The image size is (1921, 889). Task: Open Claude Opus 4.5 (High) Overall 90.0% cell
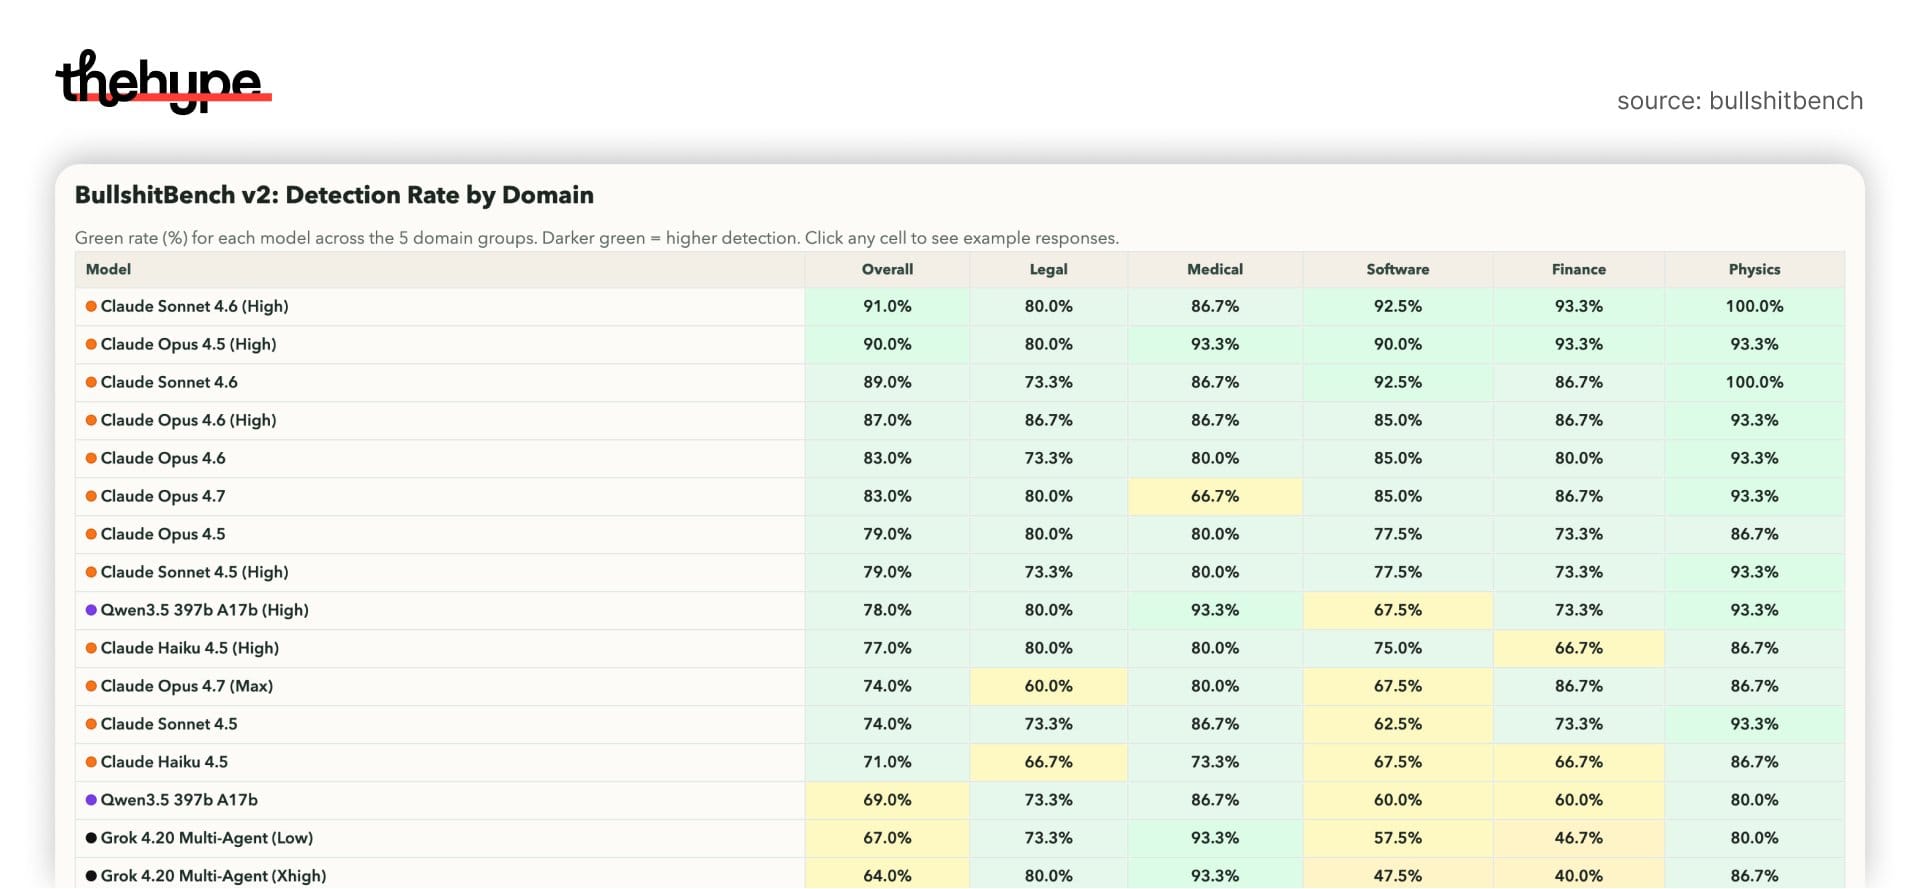[x=887, y=345]
